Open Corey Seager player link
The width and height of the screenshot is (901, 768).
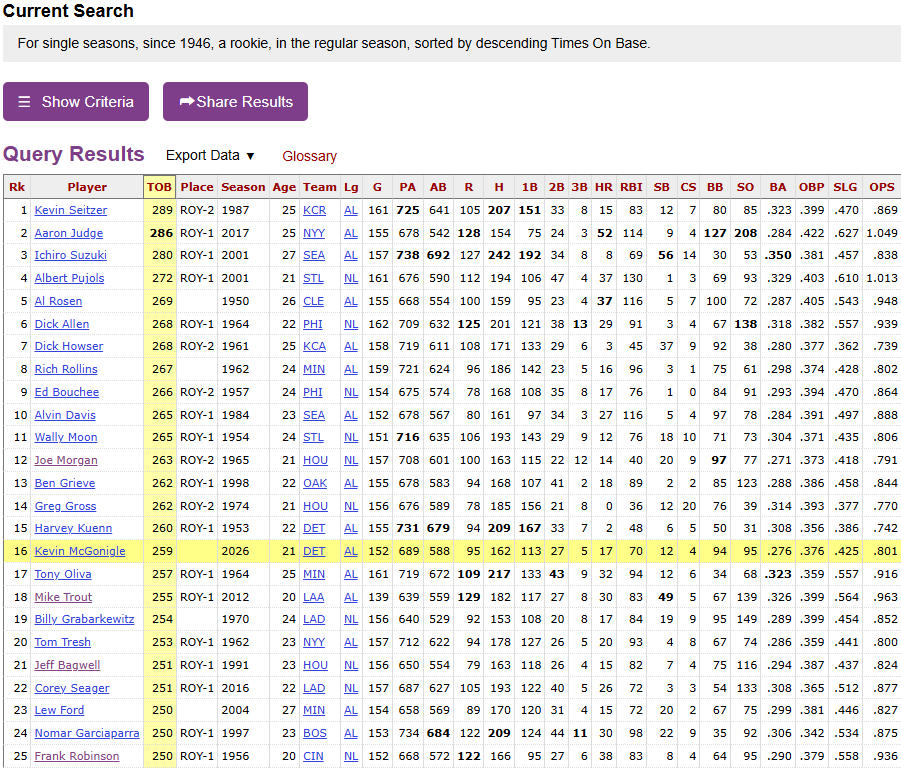pos(72,688)
